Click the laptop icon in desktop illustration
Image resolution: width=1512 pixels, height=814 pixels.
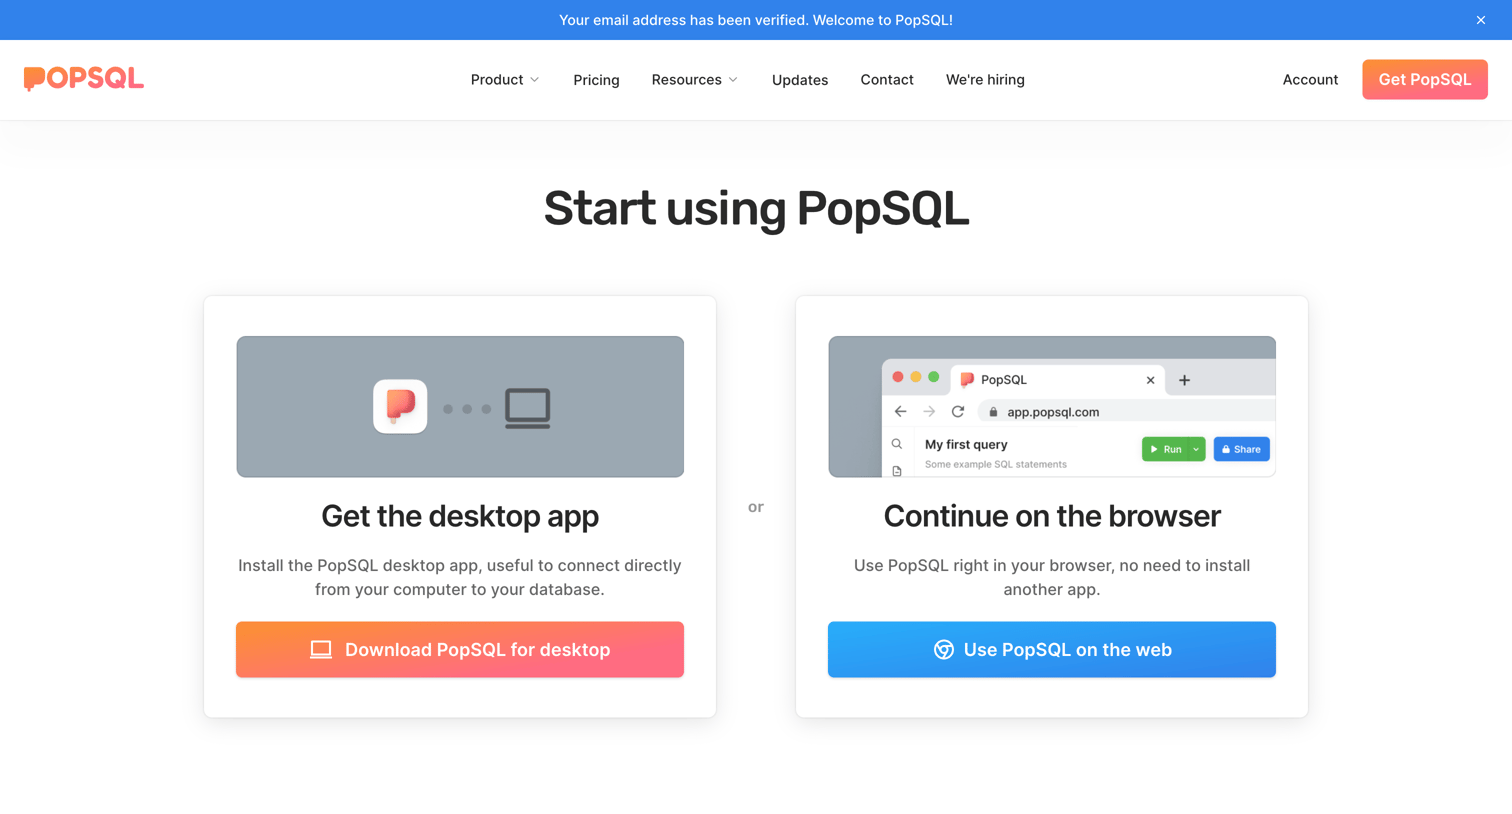click(x=528, y=408)
